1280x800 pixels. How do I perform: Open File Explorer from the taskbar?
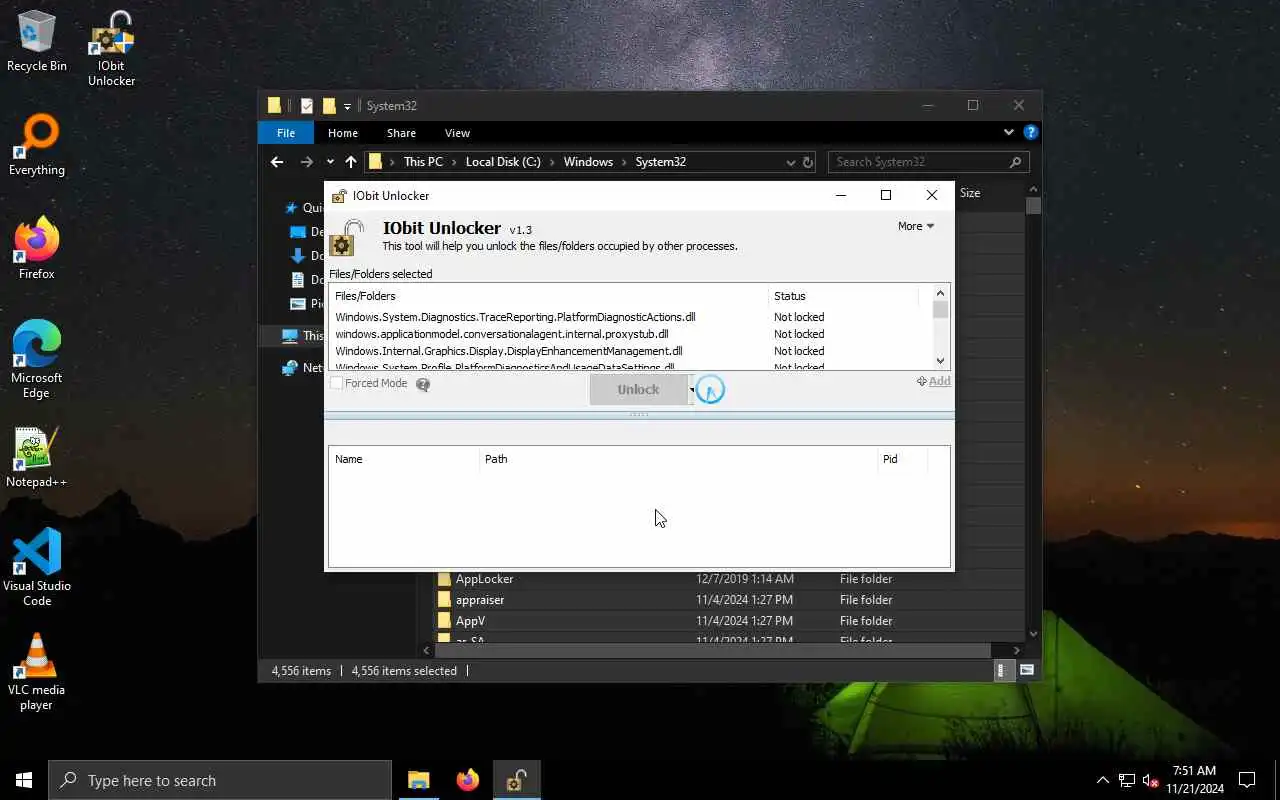[x=419, y=780]
